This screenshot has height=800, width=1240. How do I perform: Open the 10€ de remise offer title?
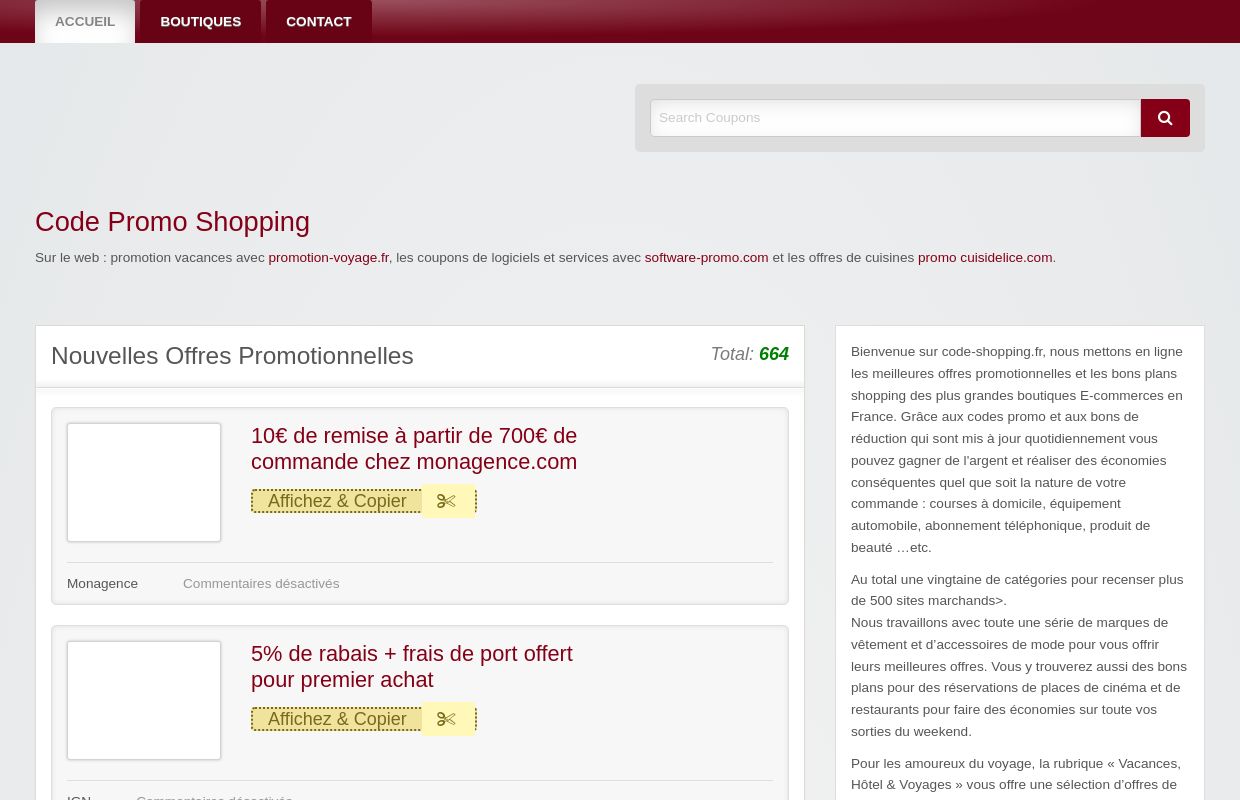[x=413, y=448]
